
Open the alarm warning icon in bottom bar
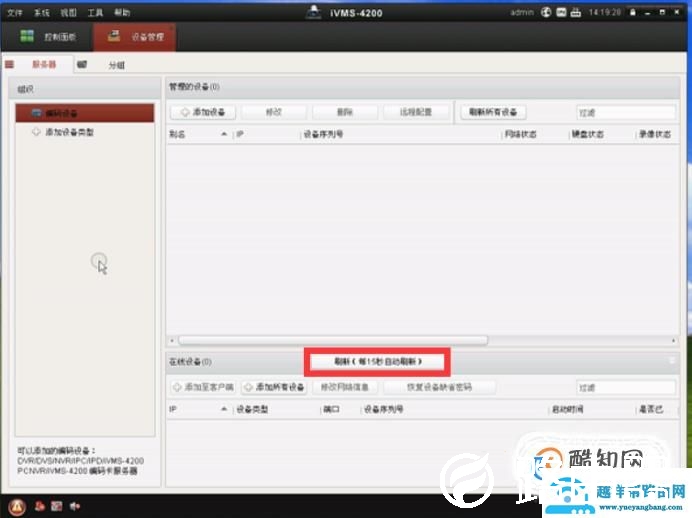pyautogui.click(x=17, y=507)
